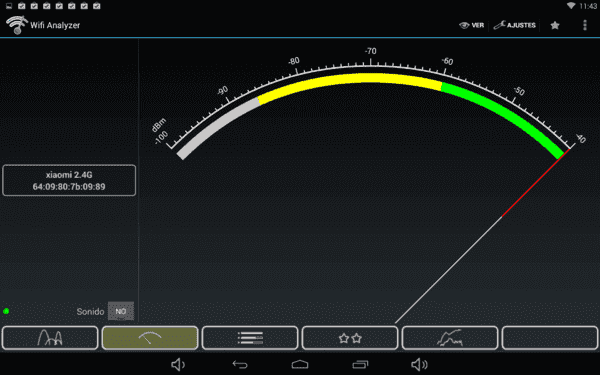Click the -70 label on gauge
The height and width of the screenshot is (375, 600).
pos(370,51)
